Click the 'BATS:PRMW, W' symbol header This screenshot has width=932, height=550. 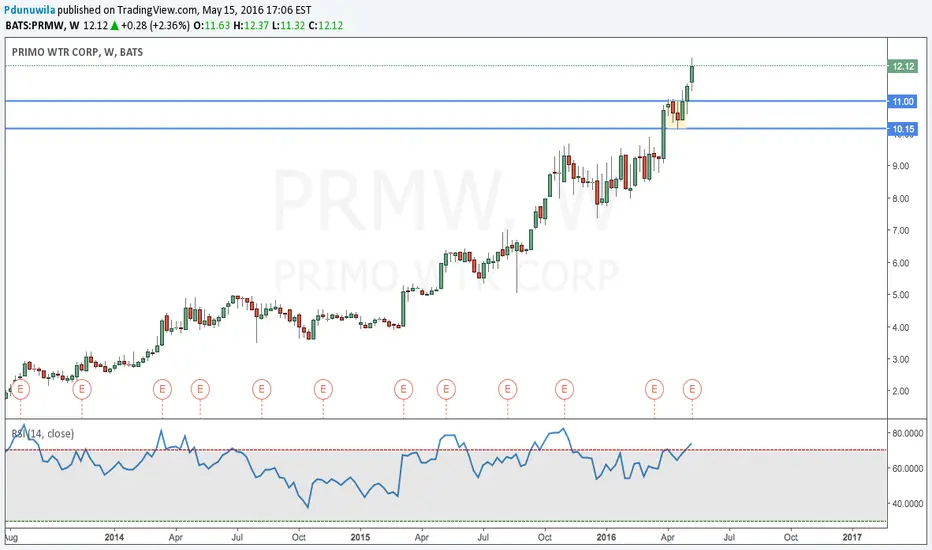[x=42, y=26]
